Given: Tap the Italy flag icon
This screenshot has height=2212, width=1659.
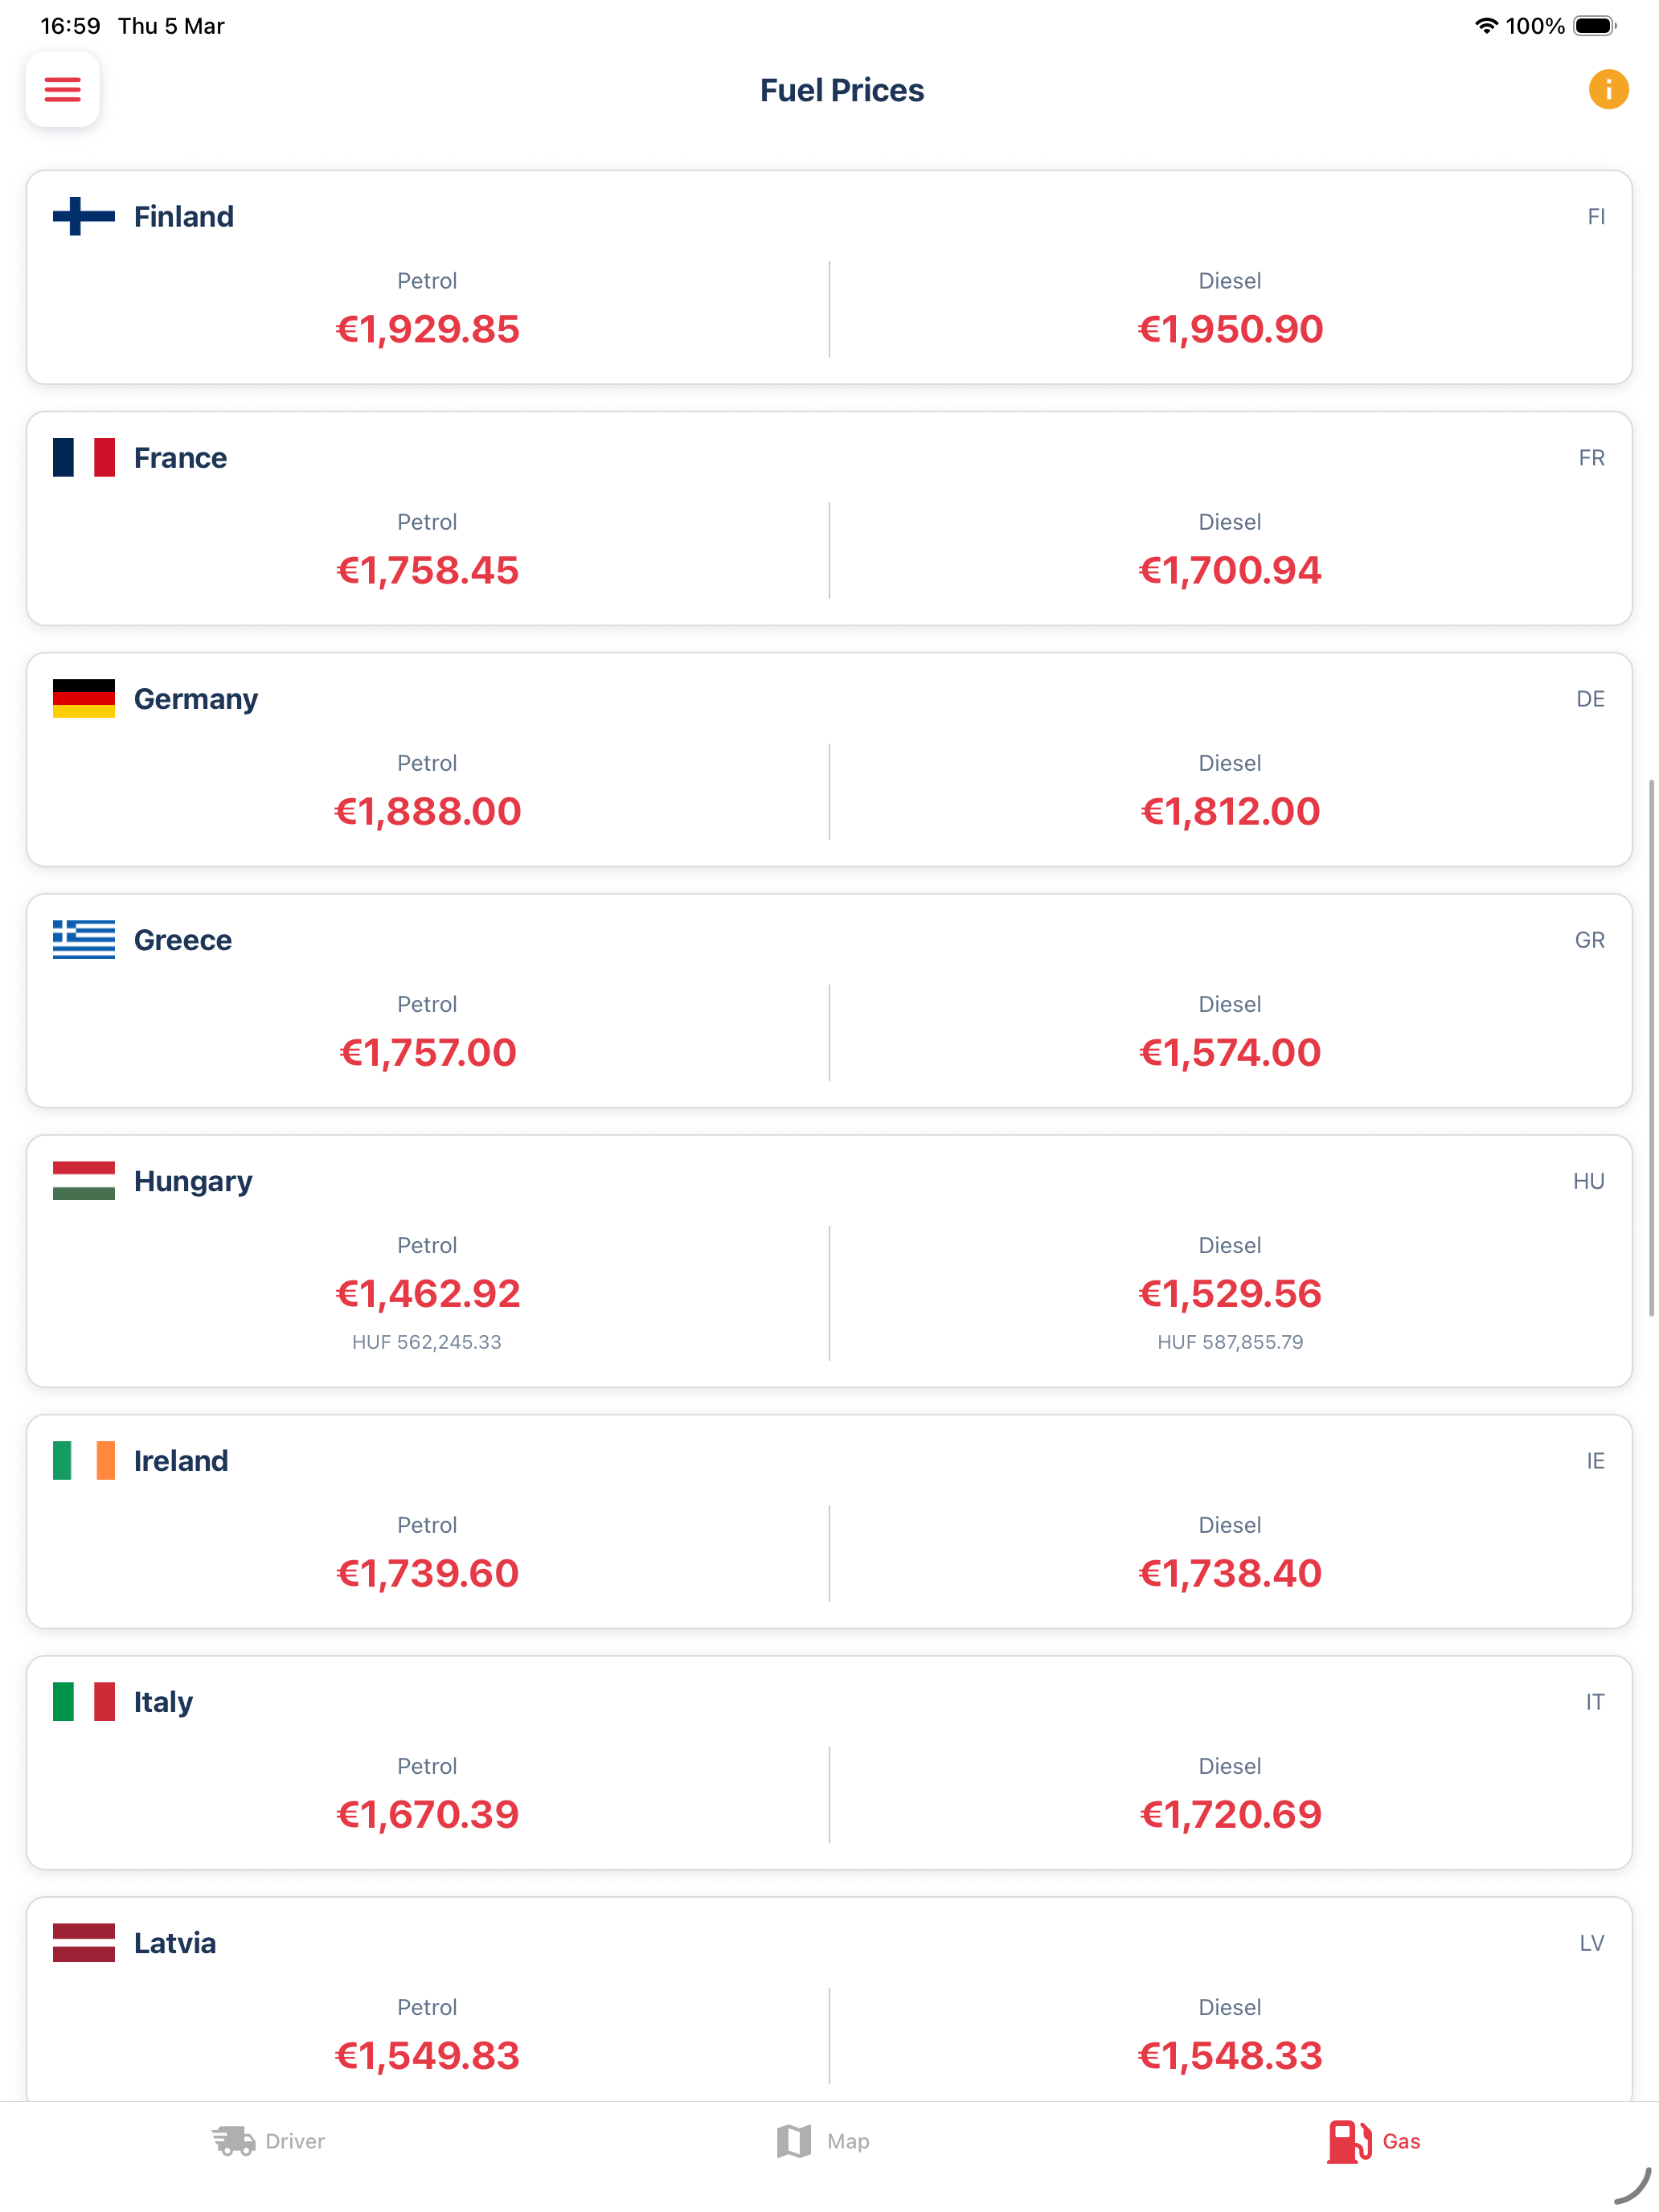Looking at the screenshot, I should coord(84,1701).
